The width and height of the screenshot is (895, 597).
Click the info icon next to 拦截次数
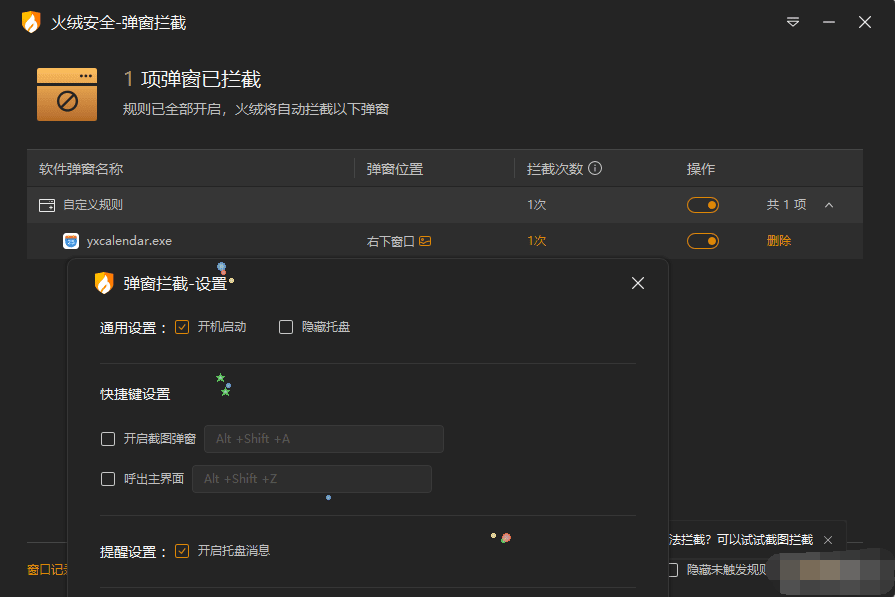coord(595,168)
